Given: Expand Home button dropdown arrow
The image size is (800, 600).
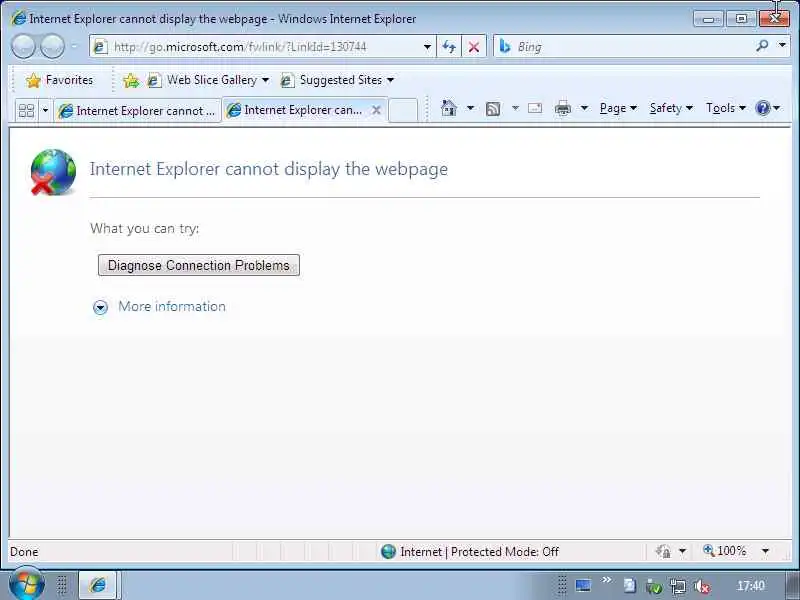Looking at the screenshot, I should (470, 108).
